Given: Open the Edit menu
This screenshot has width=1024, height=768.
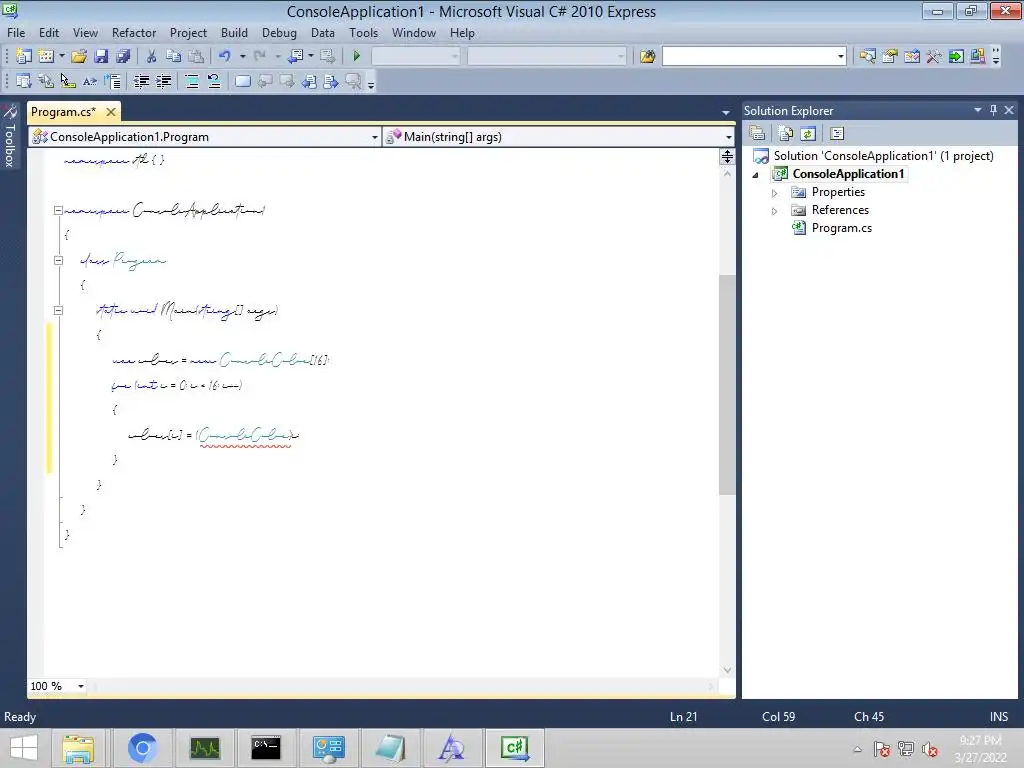Looking at the screenshot, I should tap(49, 33).
